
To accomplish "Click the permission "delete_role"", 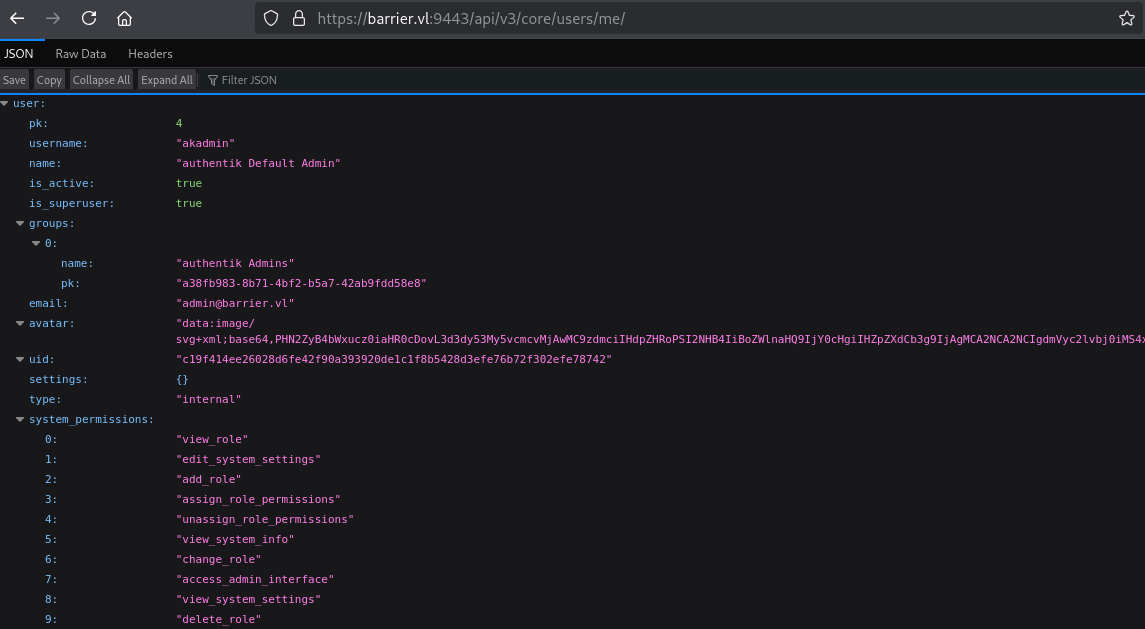I will [218, 620].
